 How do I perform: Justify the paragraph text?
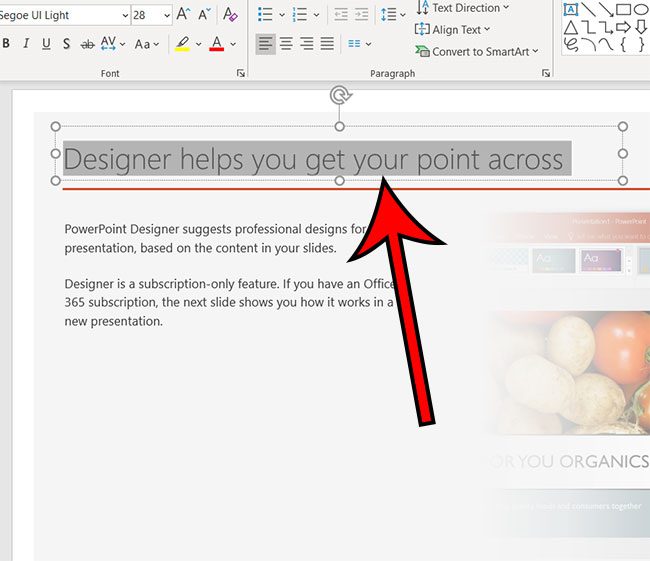click(x=326, y=44)
